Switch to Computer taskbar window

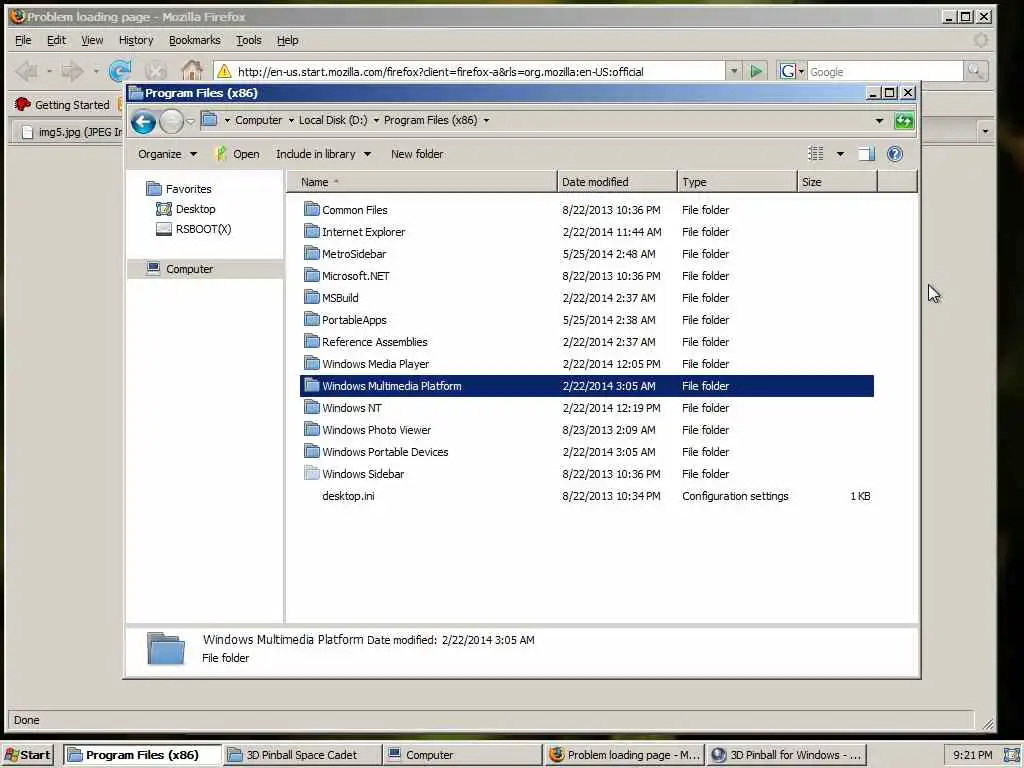[x=462, y=755]
